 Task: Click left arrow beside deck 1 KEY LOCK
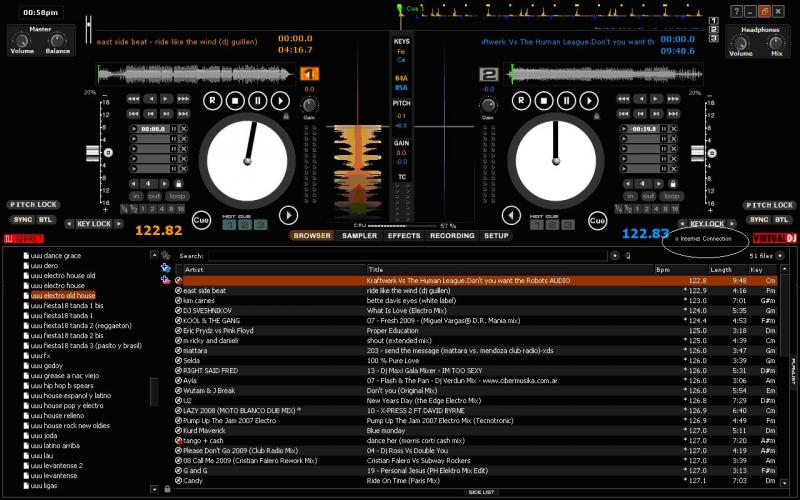click(x=69, y=223)
